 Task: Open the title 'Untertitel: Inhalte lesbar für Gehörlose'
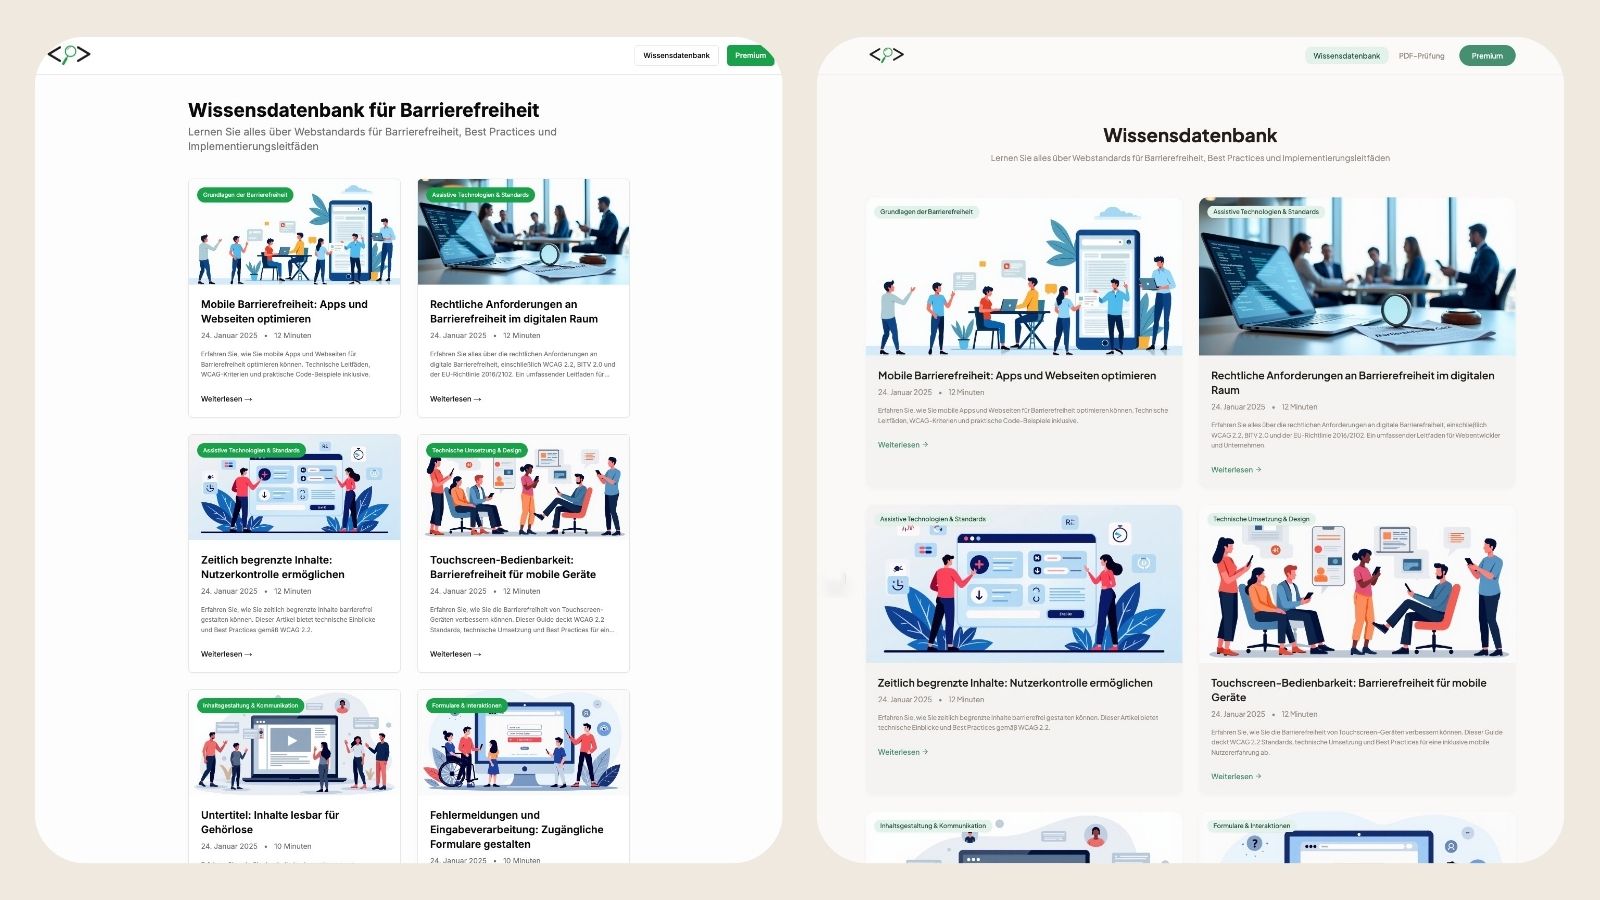(x=270, y=822)
